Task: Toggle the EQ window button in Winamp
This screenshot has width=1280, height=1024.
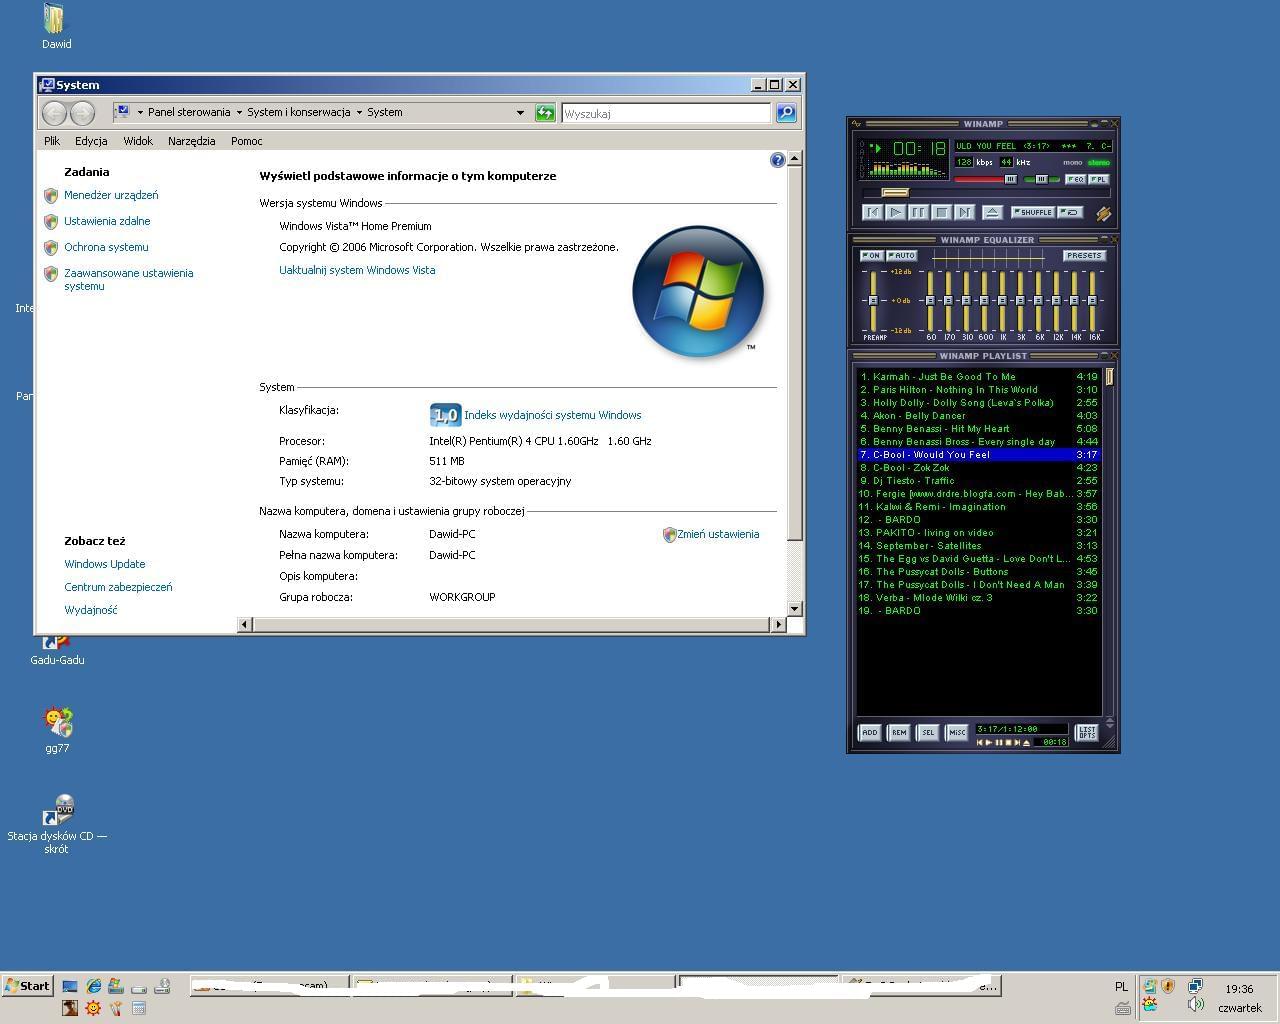Action: pos(1076,179)
